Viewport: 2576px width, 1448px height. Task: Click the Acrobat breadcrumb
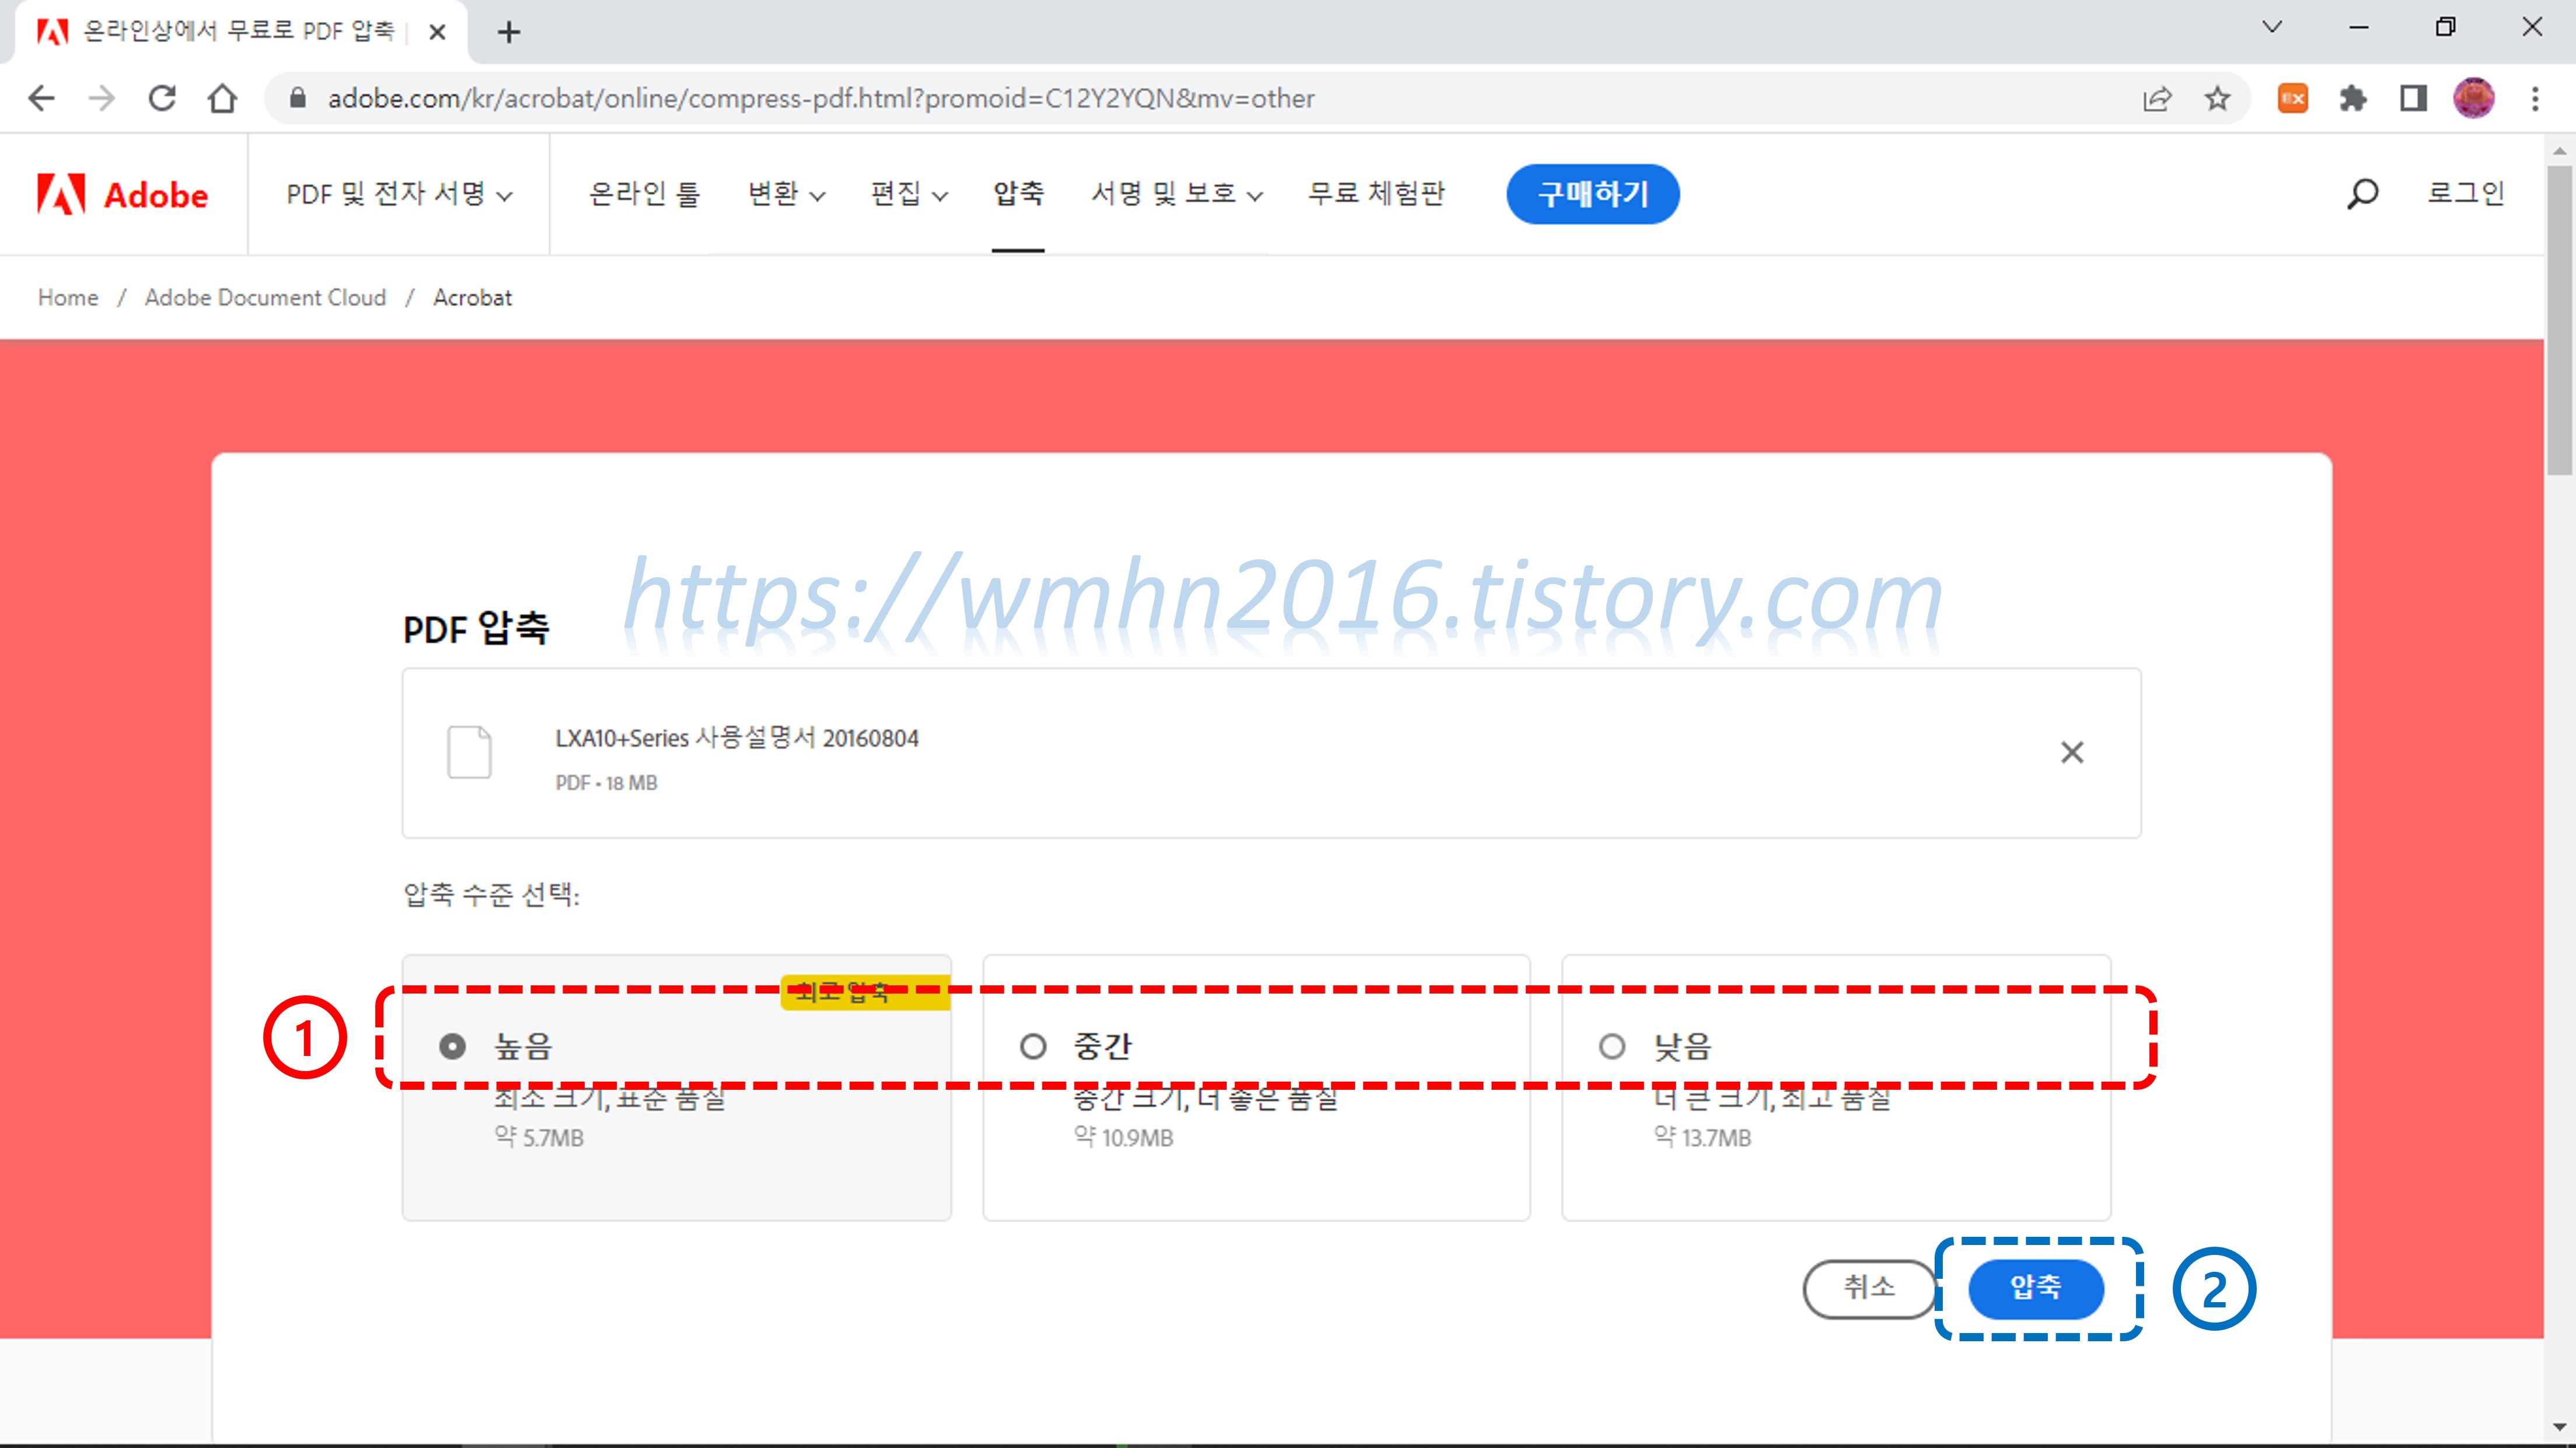[472, 297]
